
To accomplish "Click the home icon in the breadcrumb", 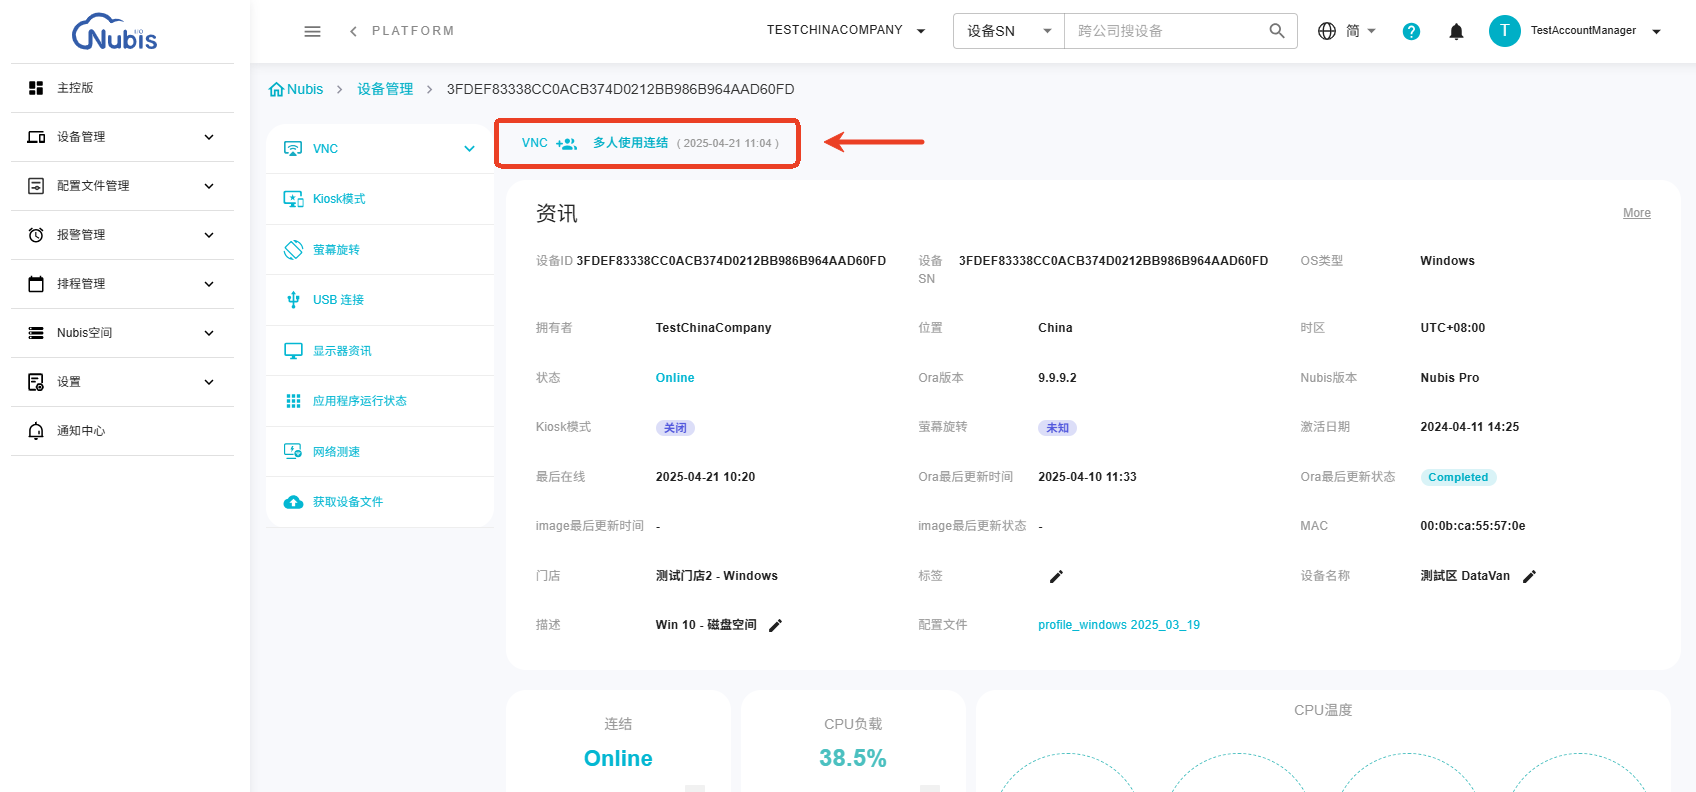I will [276, 89].
